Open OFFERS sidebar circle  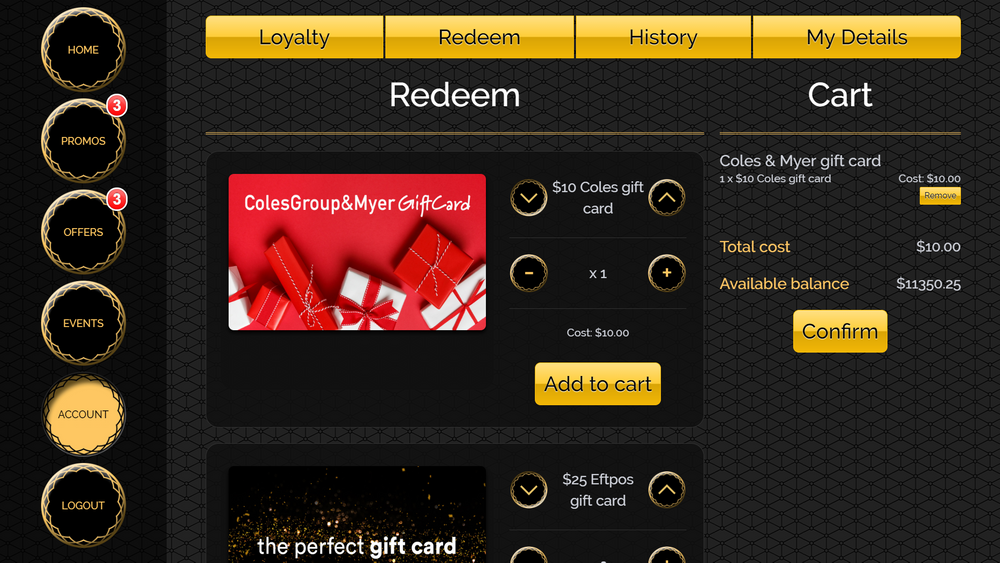83,232
